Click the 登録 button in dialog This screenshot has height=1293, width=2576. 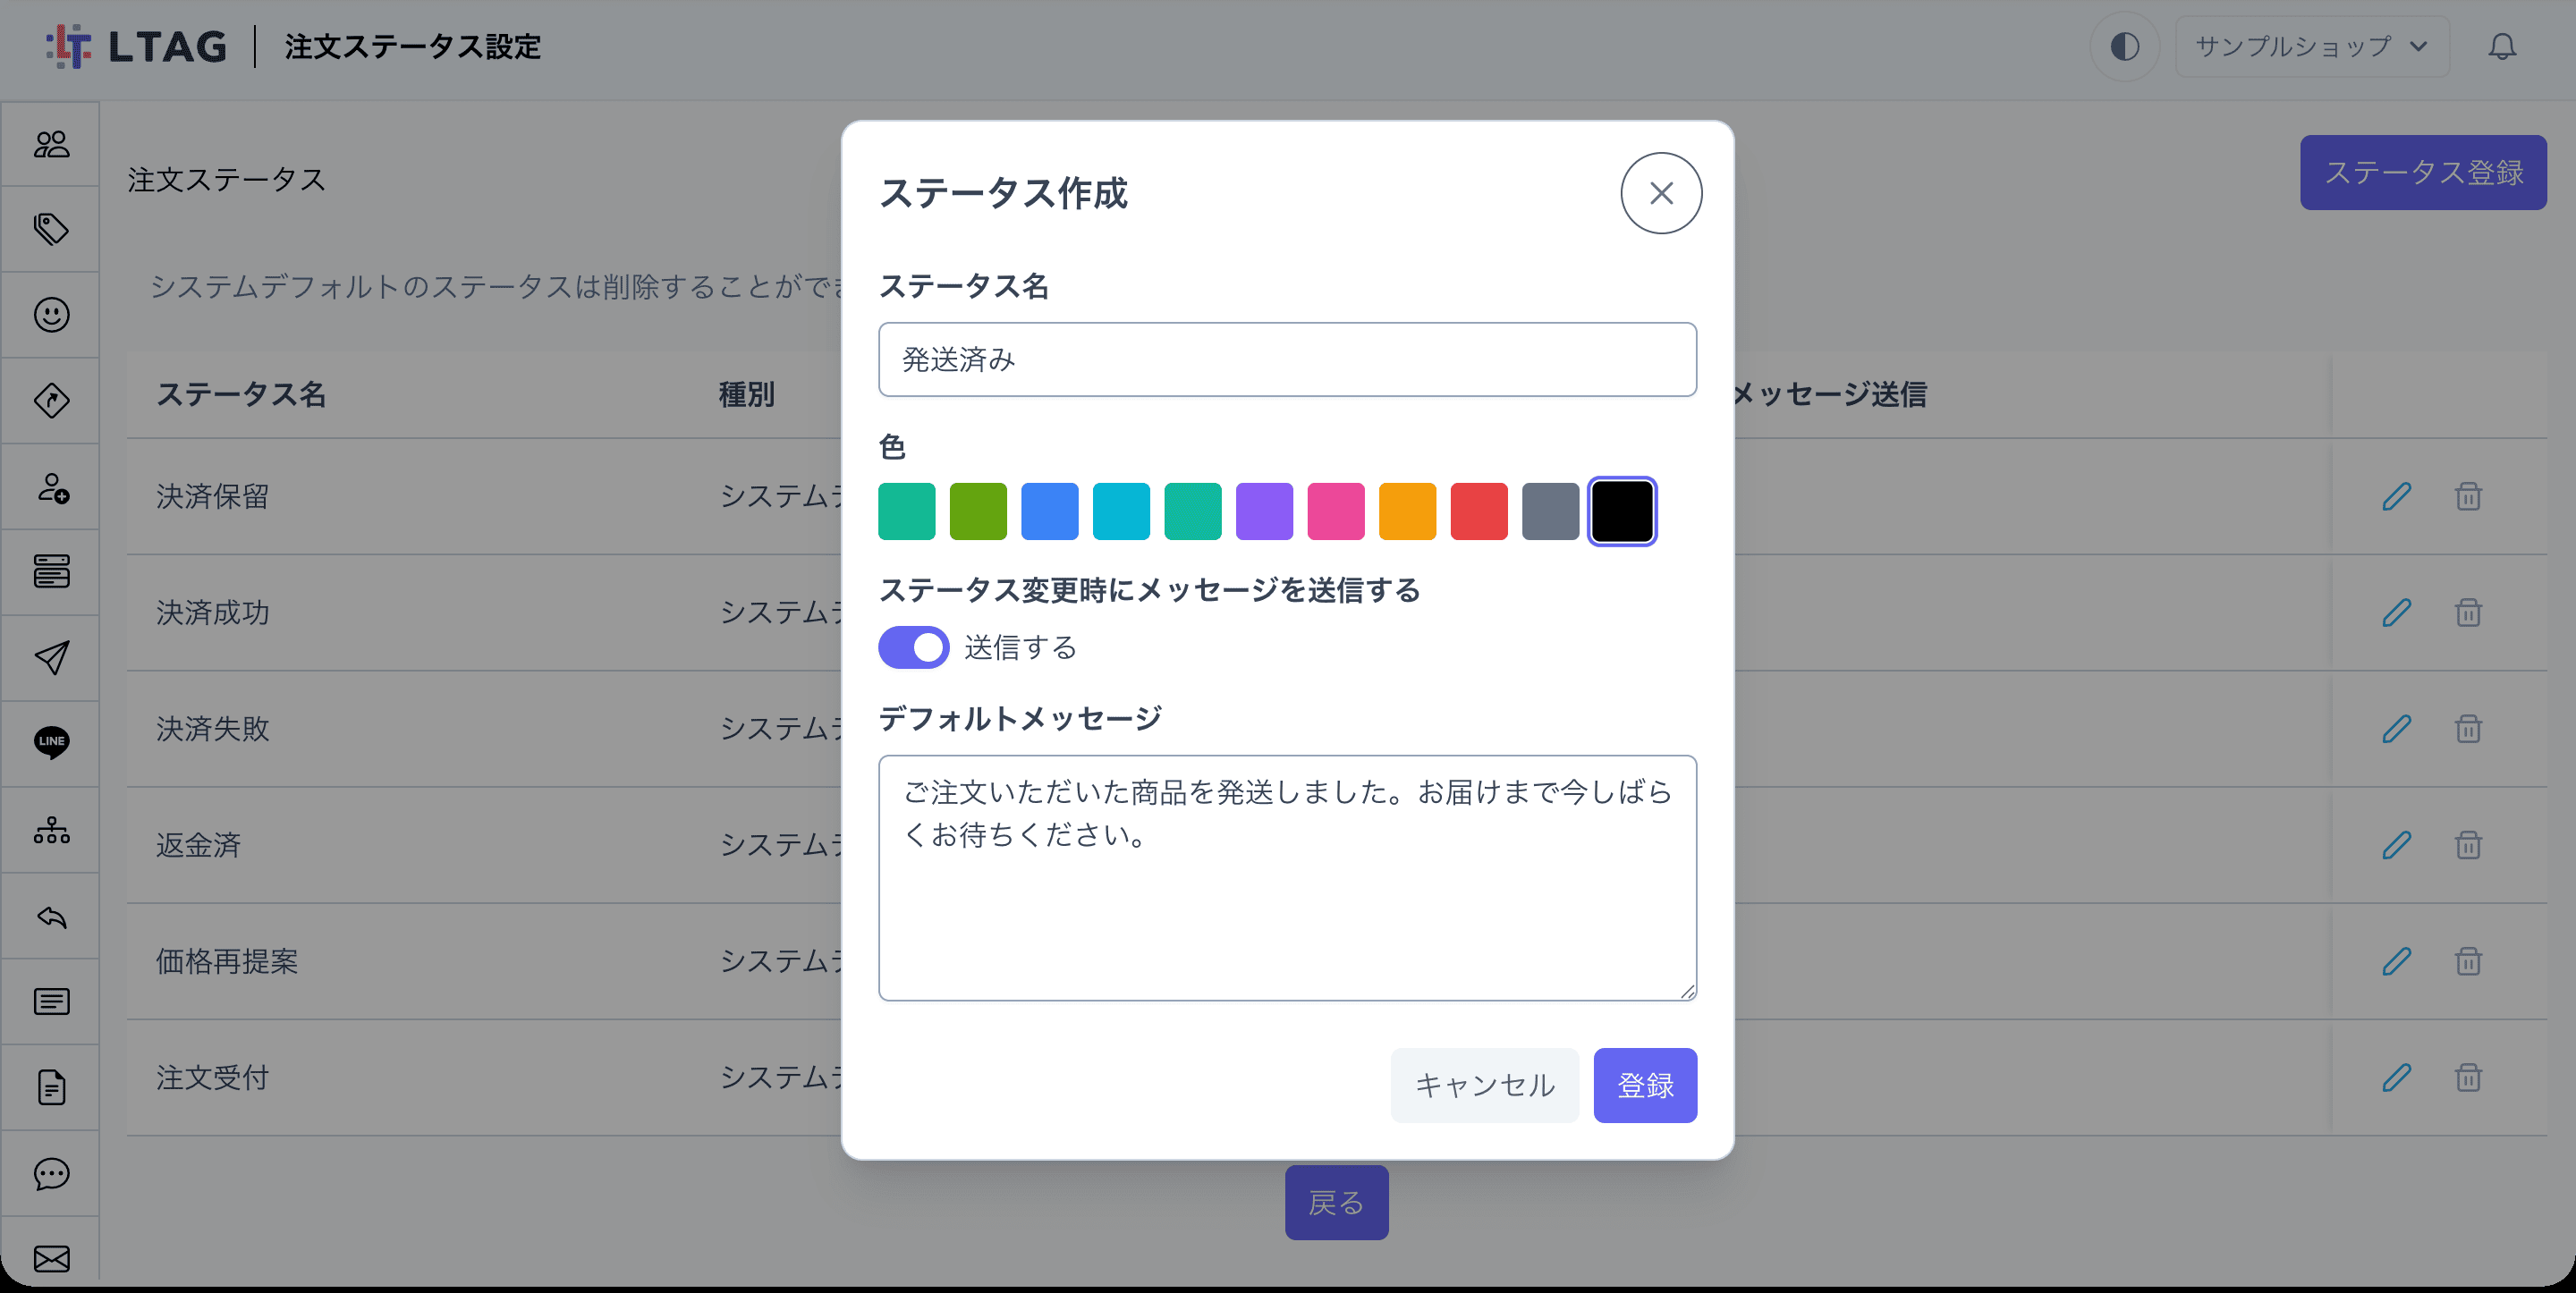click(1645, 1085)
